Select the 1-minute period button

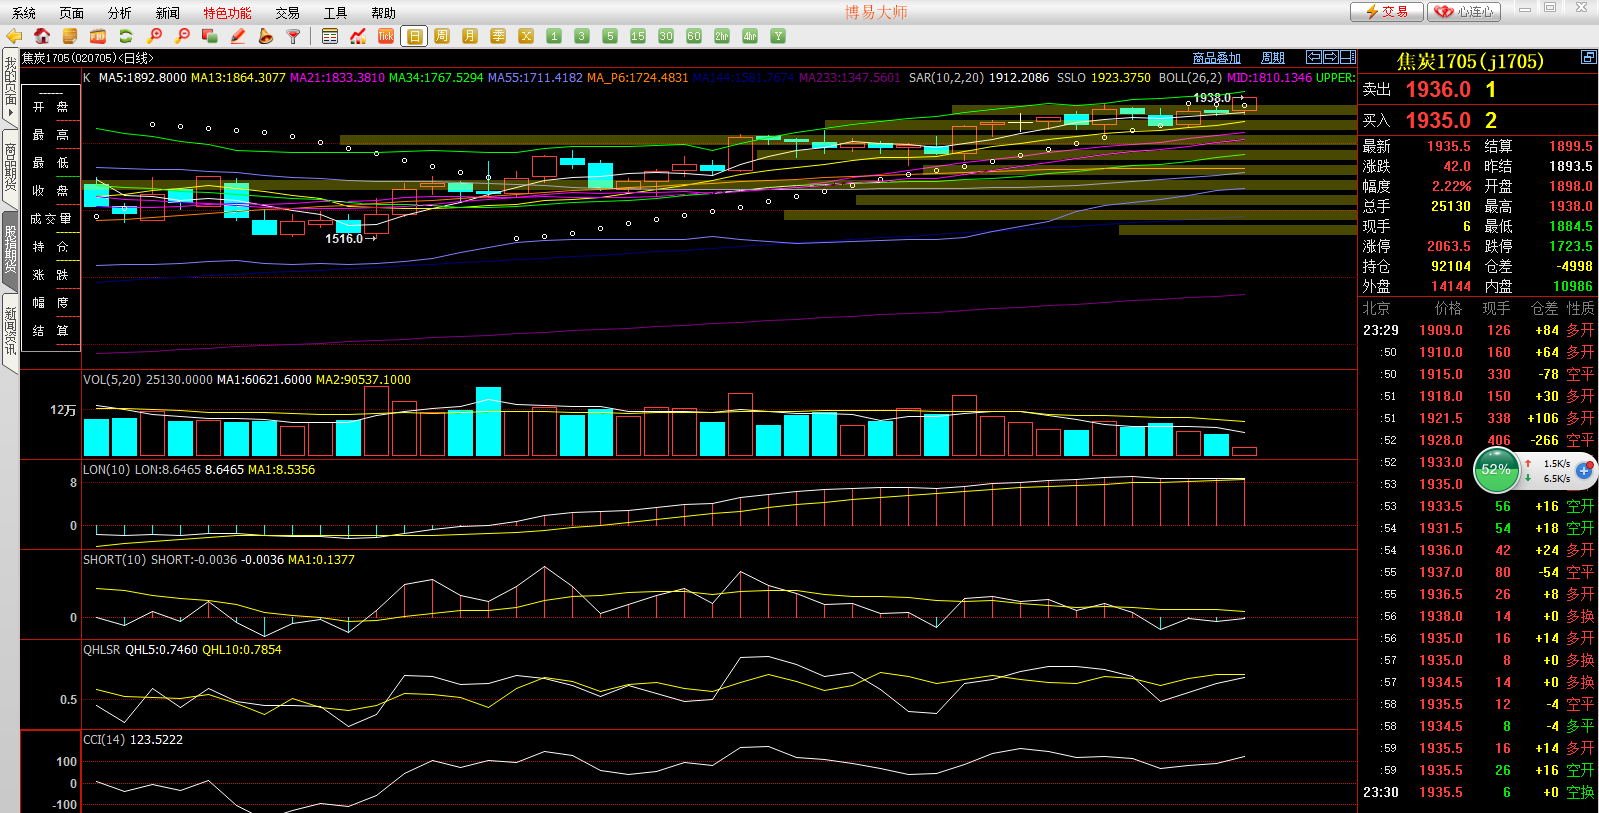554,36
